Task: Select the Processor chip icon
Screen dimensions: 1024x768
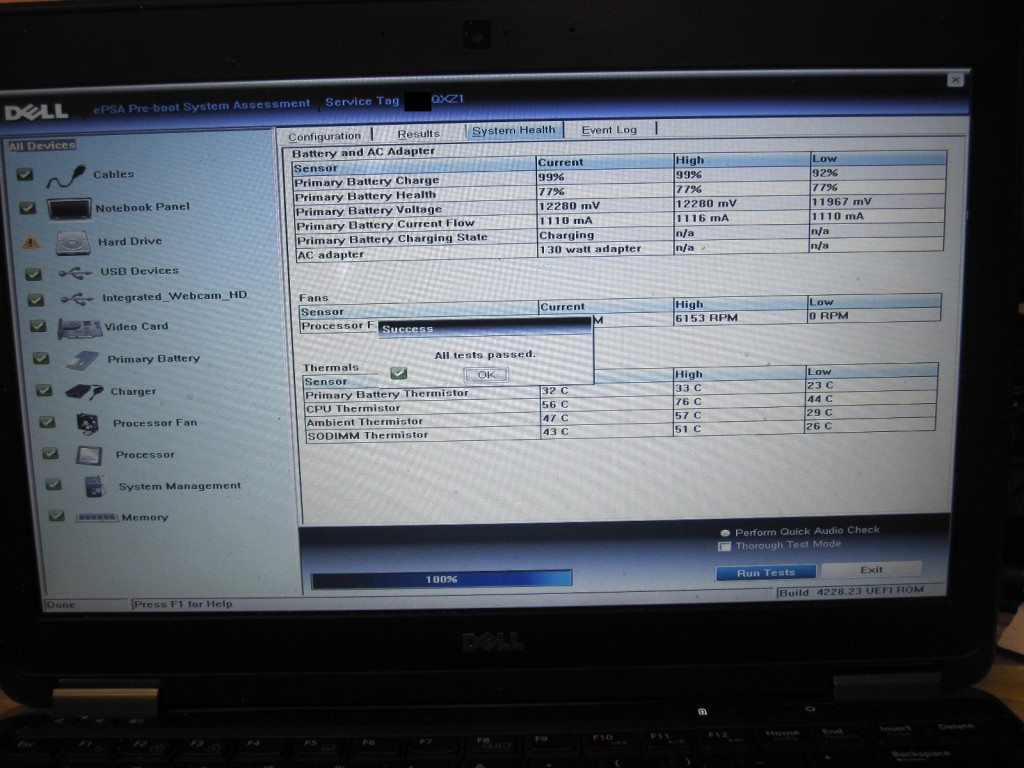Action: click(89, 455)
